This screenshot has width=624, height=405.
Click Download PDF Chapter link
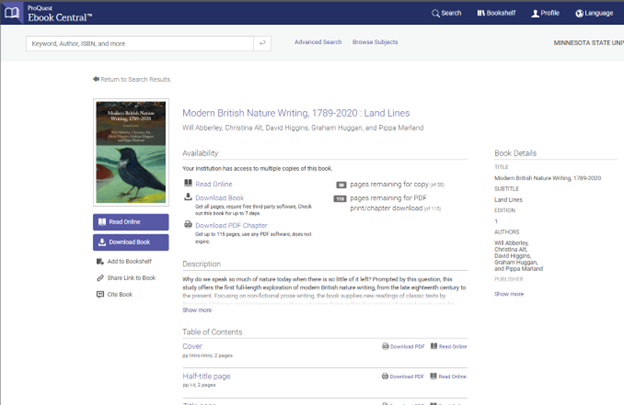(x=231, y=226)
